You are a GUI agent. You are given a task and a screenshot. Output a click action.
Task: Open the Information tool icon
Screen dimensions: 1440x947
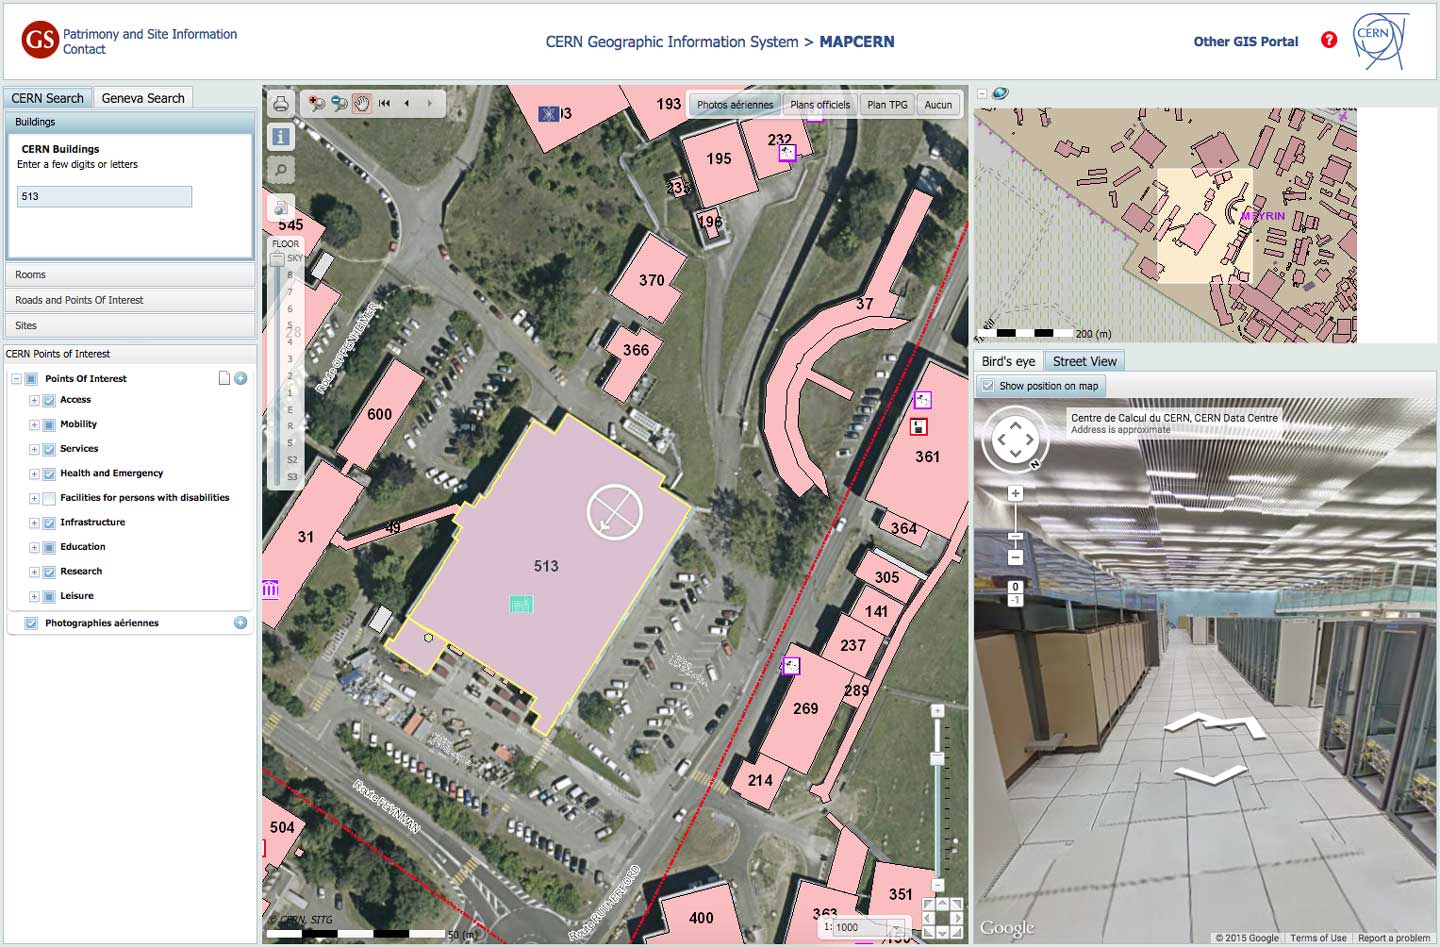[280, 136]
